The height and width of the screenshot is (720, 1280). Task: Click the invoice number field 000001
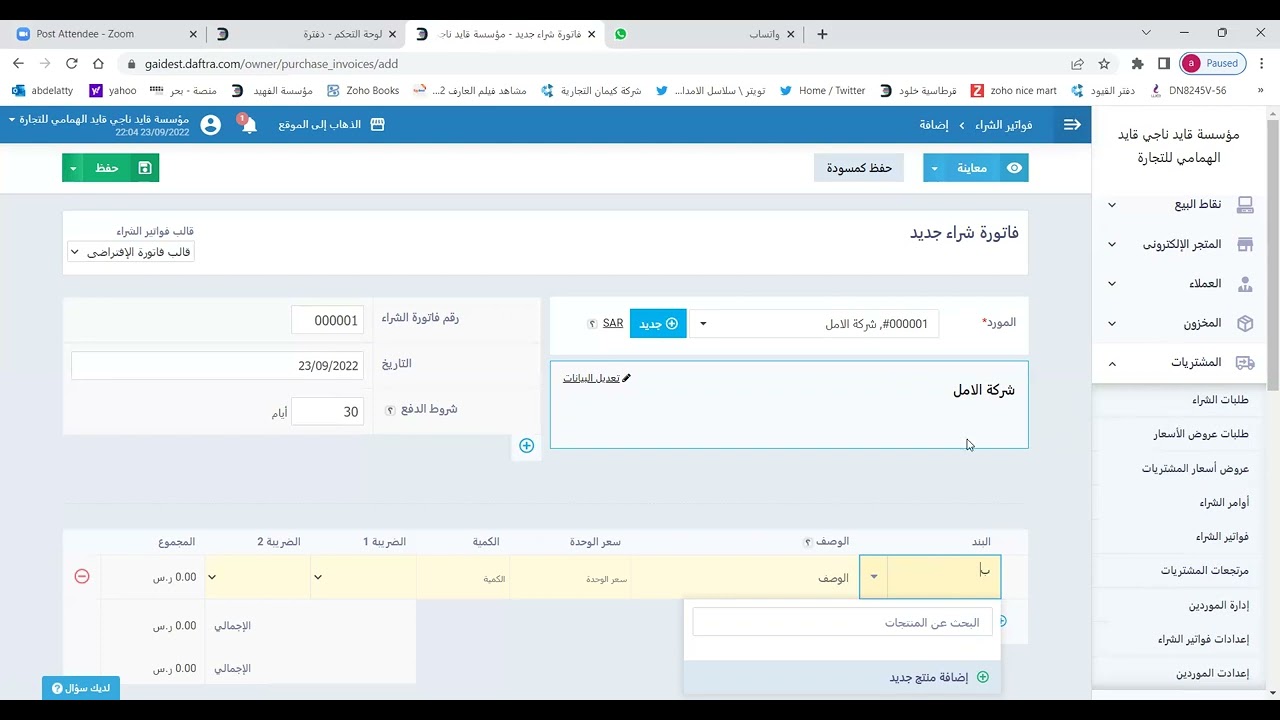(328, 320)
